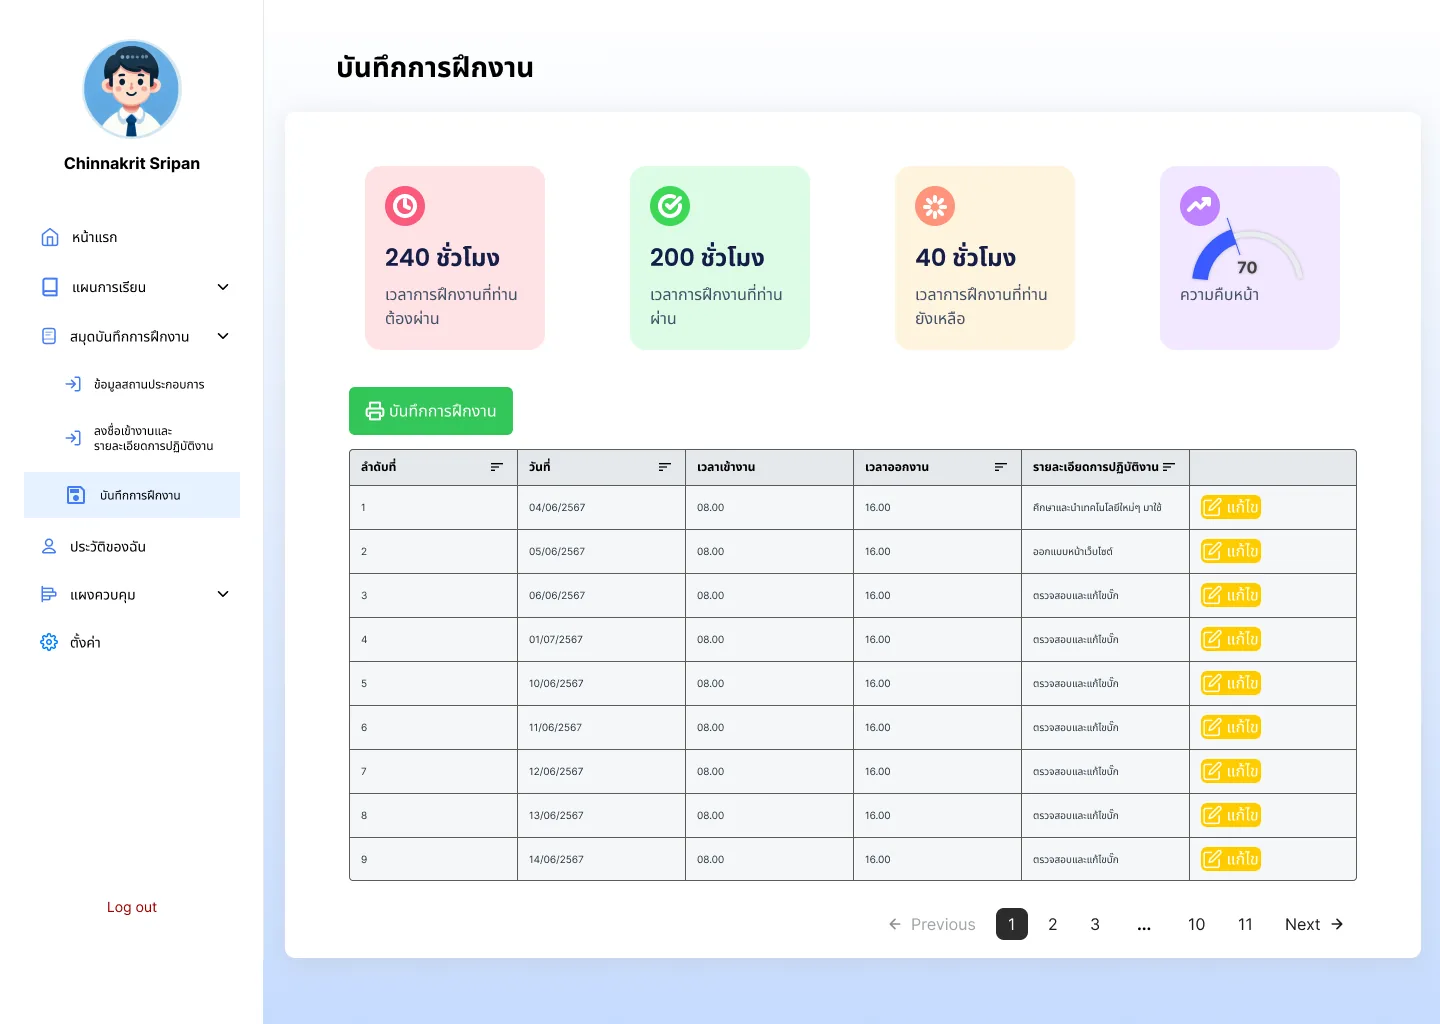Edit the row dated 05/06/2567
Screen dimensions: 1440x1024
click(x=1231, y=551)
